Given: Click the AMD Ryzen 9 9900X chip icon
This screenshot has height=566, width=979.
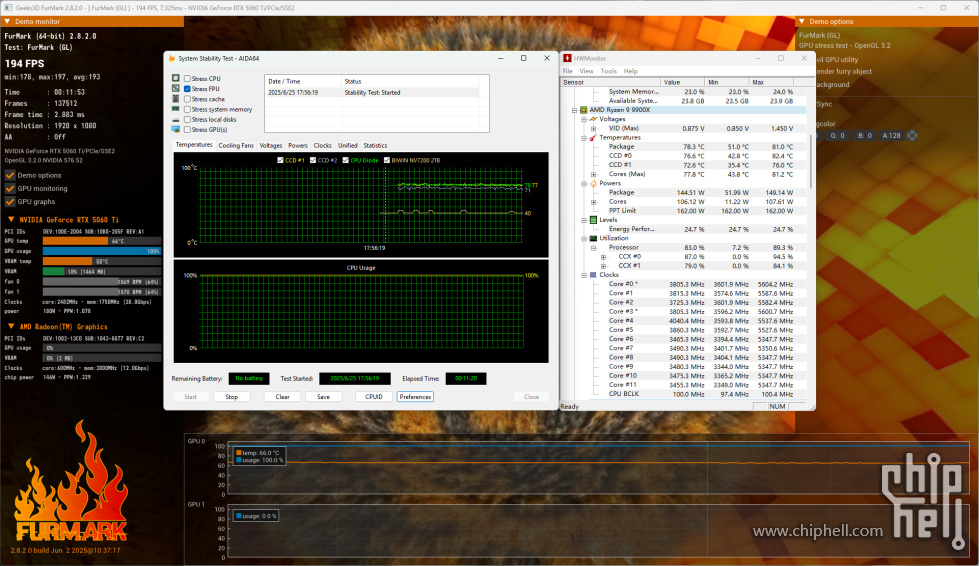Looking at the screenshot, I should coord(584,110).
